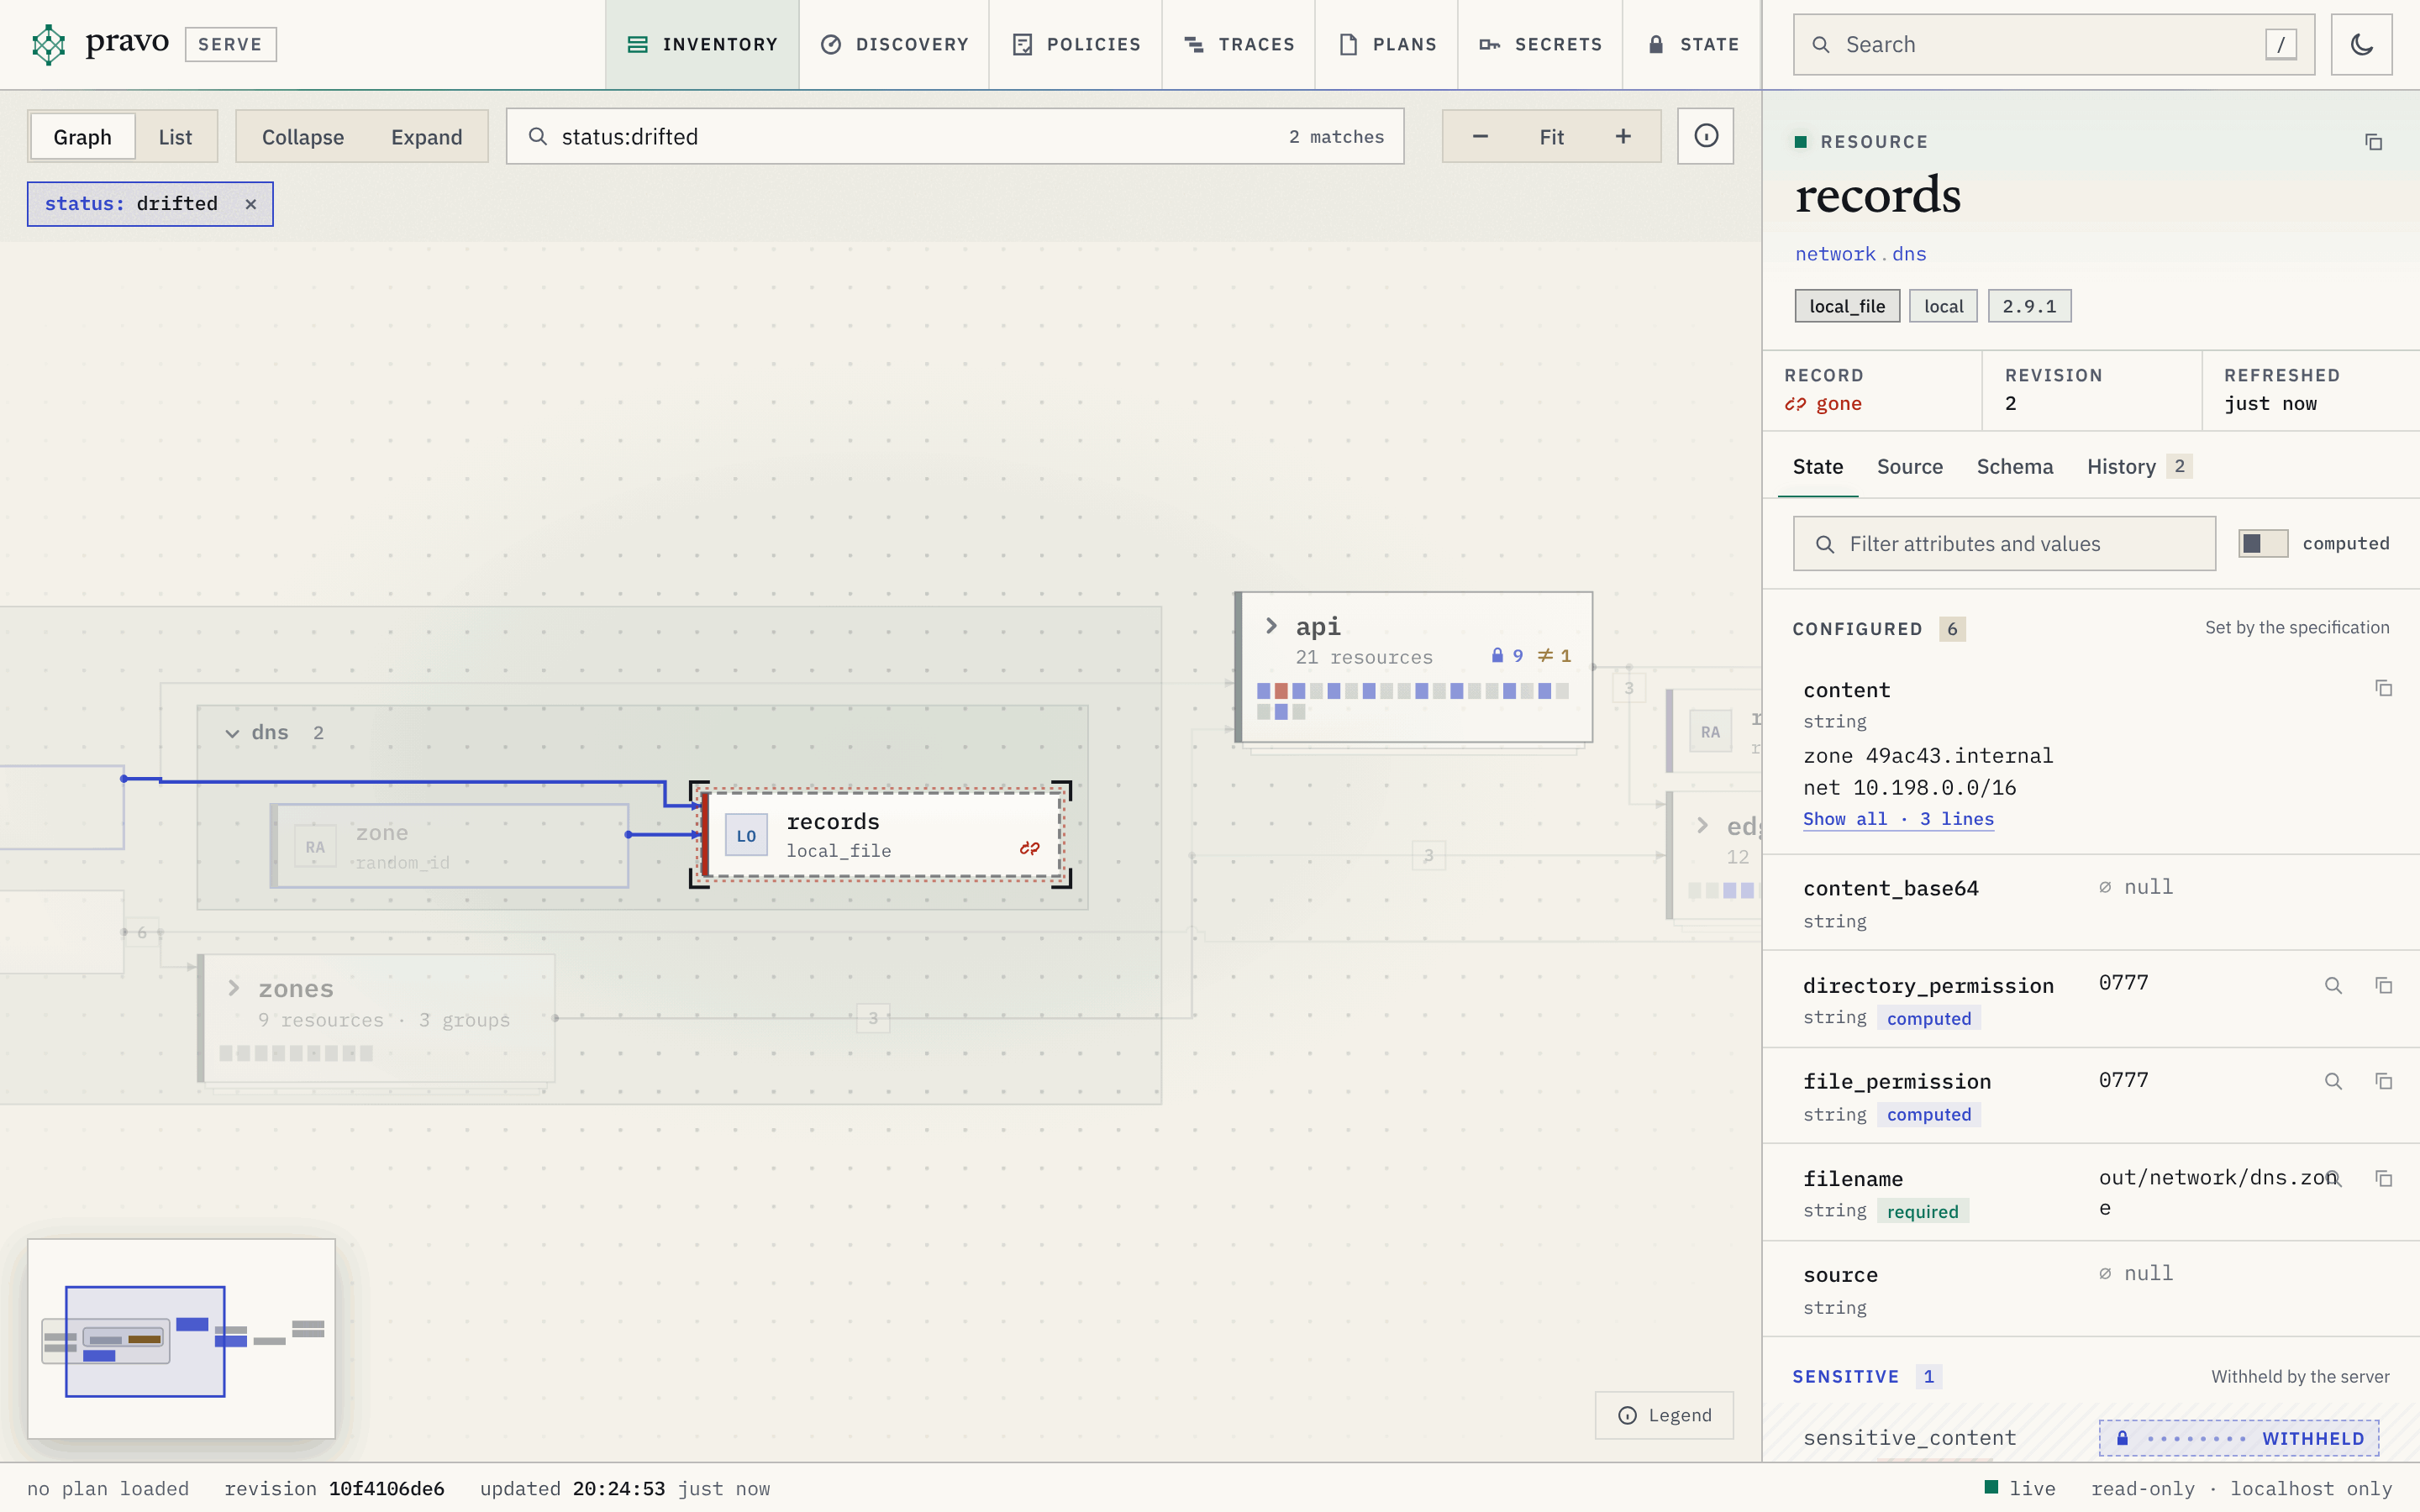
Task: Search by directory_permission value magnifier
Action: (x=2333, y=986)
